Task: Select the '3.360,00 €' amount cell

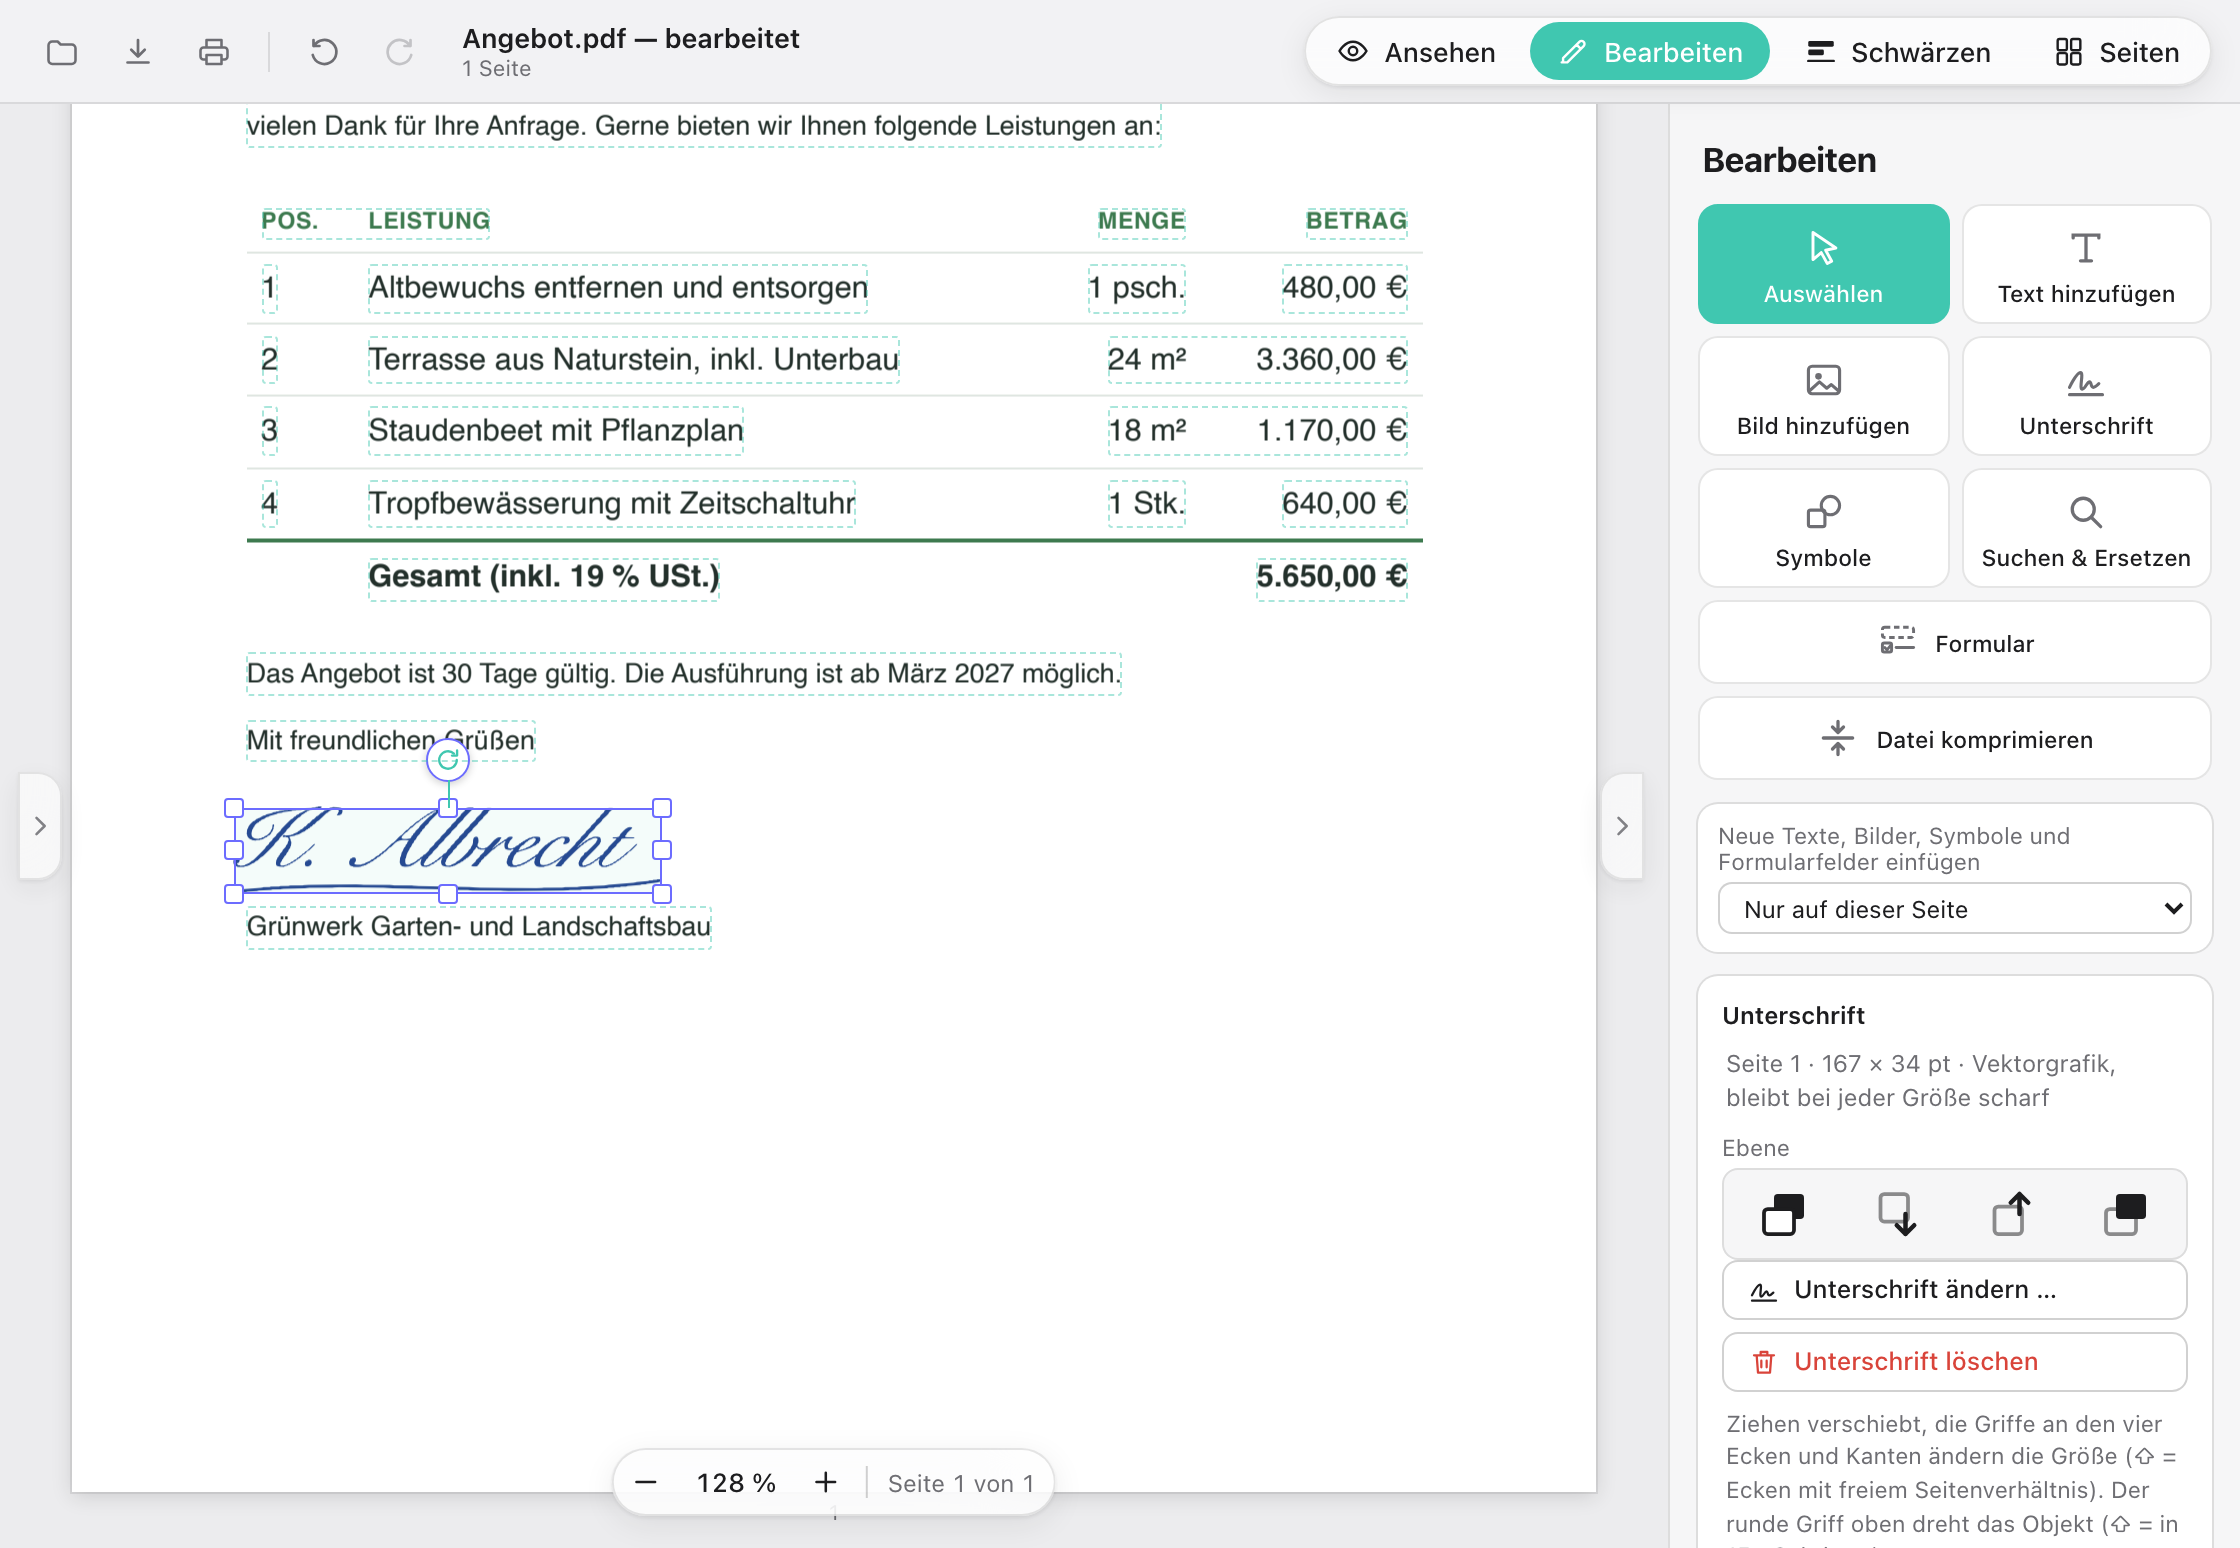Action: click(x=1332, y=360)
